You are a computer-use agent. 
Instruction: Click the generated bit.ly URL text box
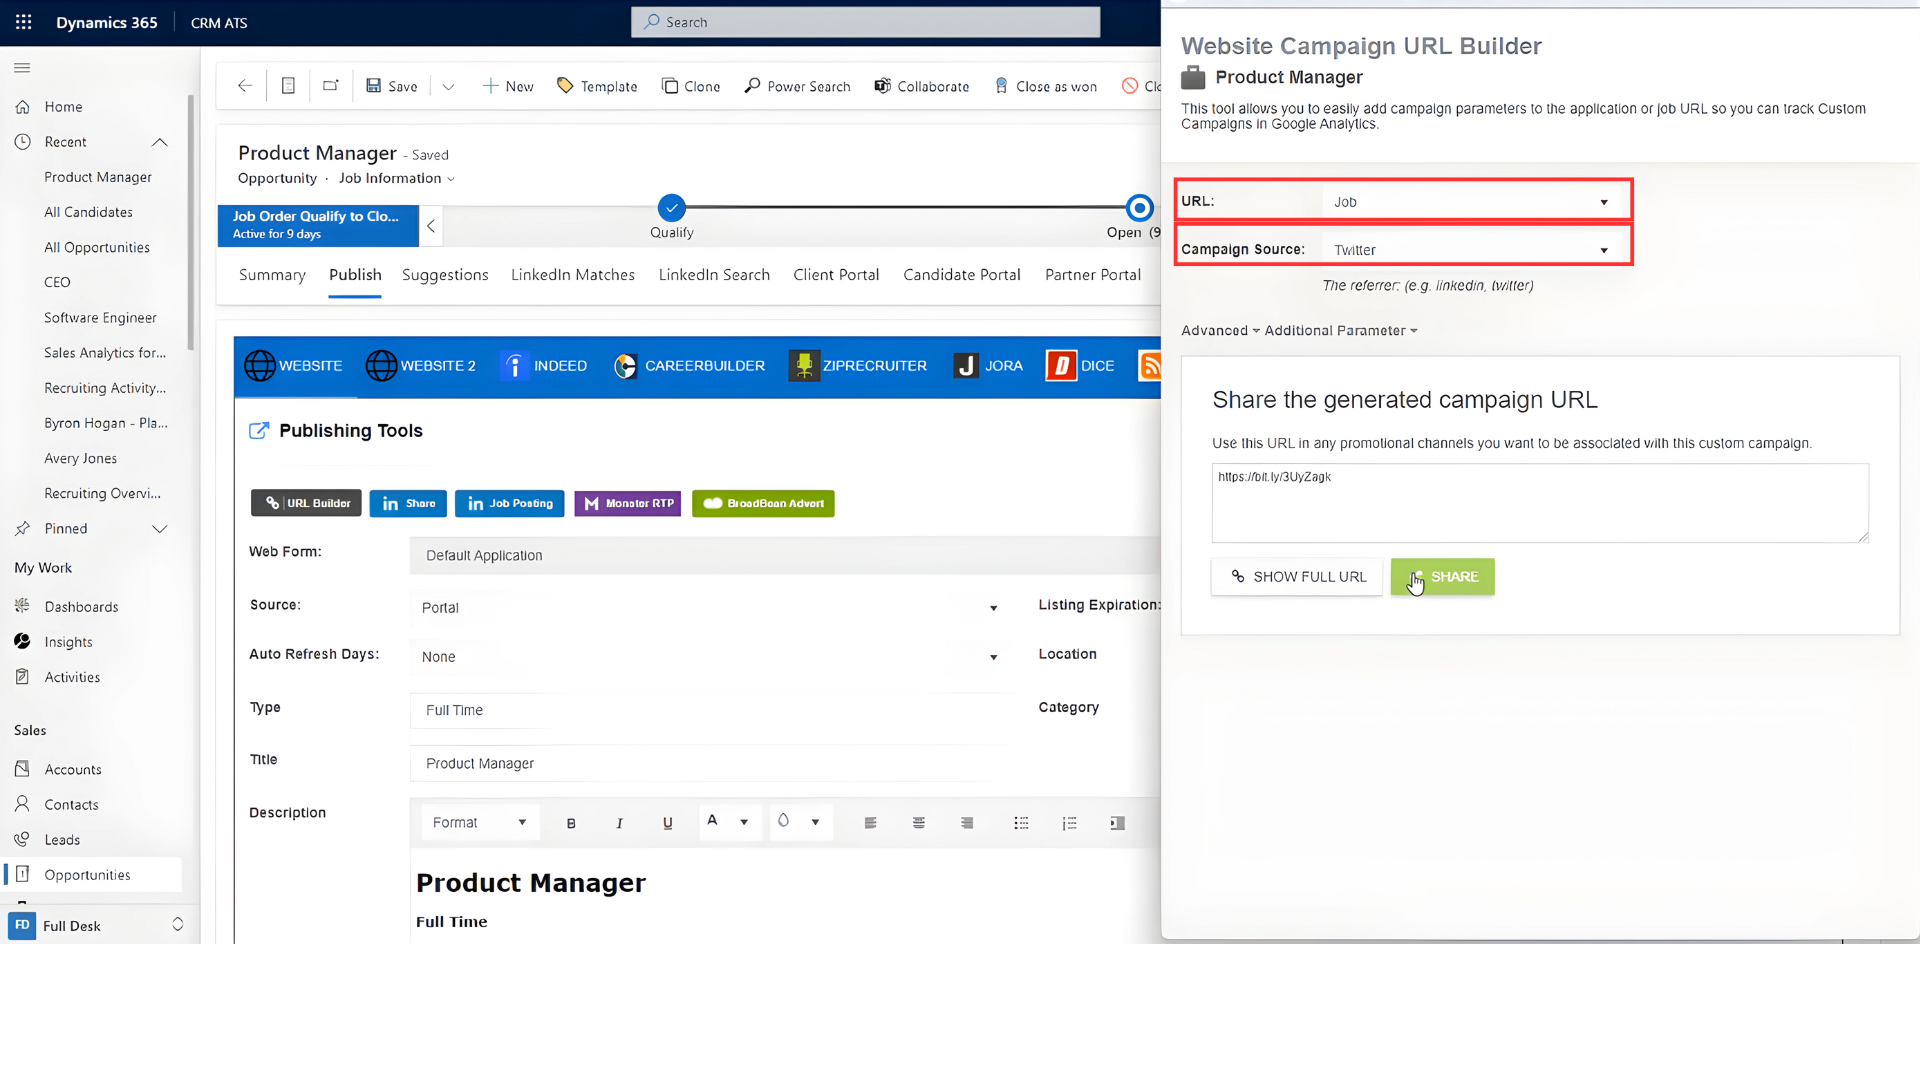pyautogui.click(x=1540, y=503)
